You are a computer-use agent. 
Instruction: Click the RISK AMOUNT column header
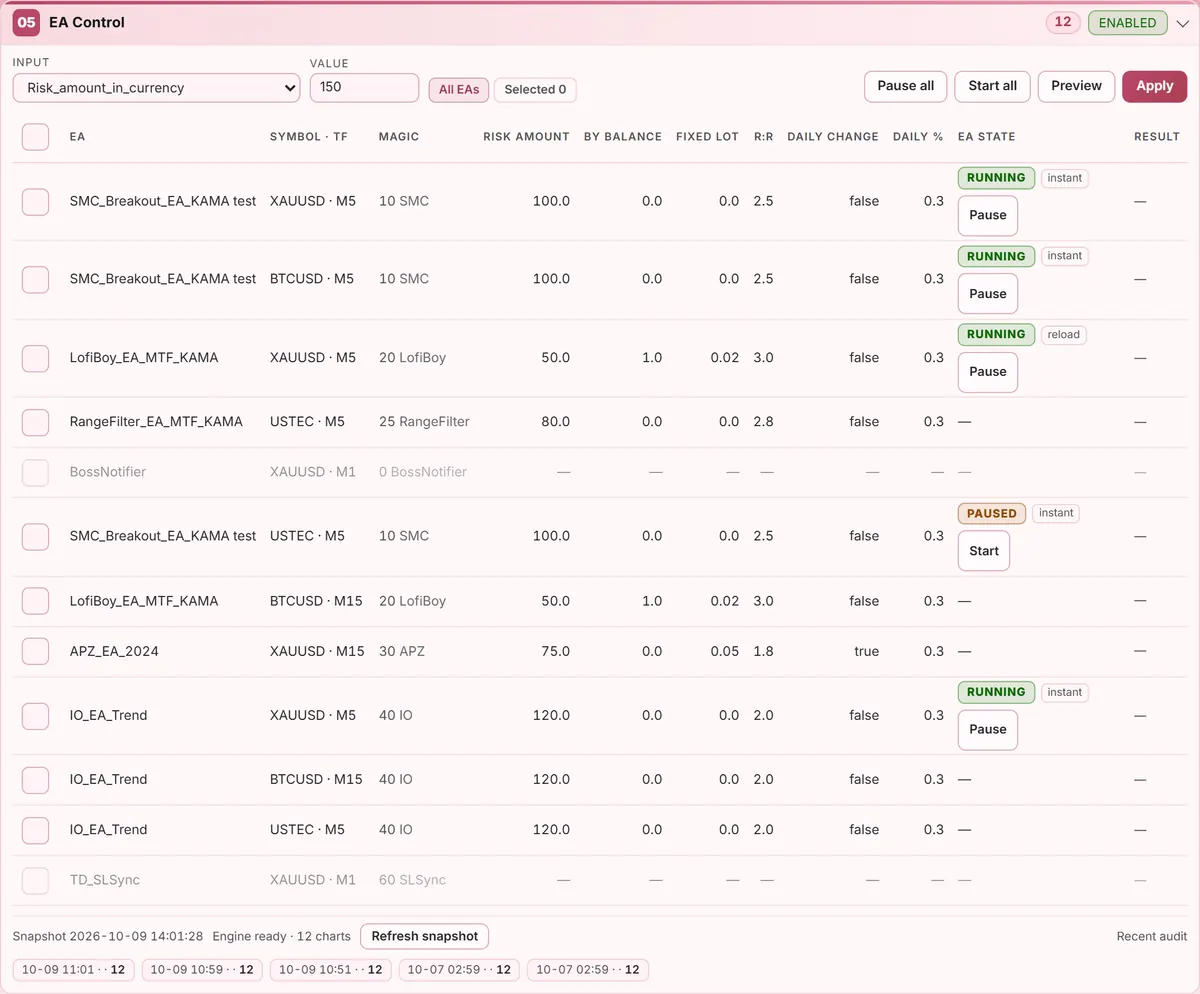click(526, 137)
